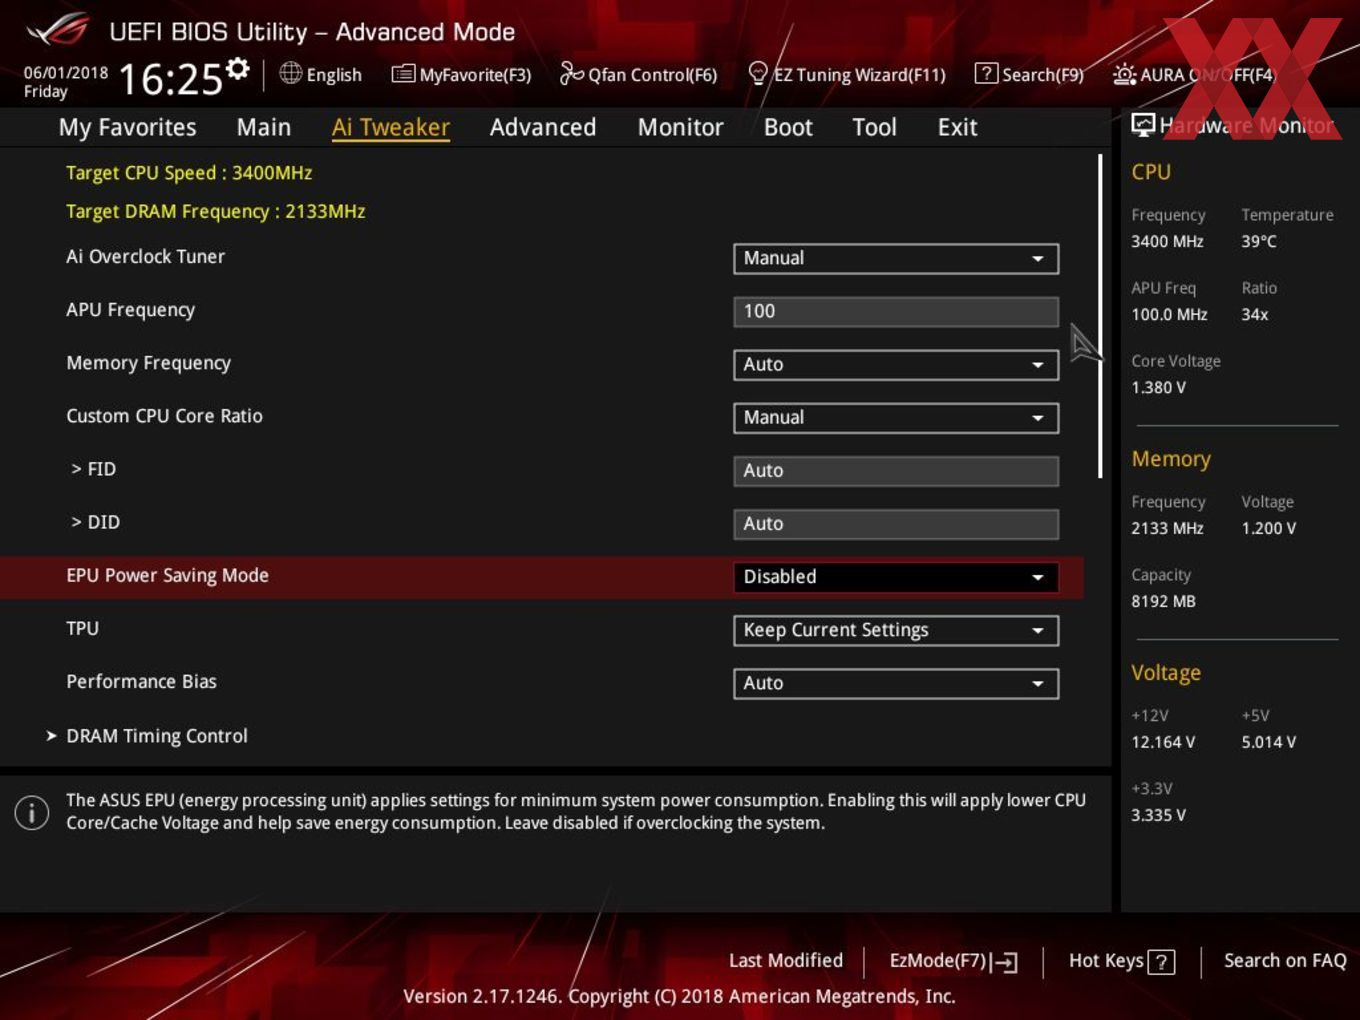Click the Qfan Control fan icon

click(x=571, y=73)
